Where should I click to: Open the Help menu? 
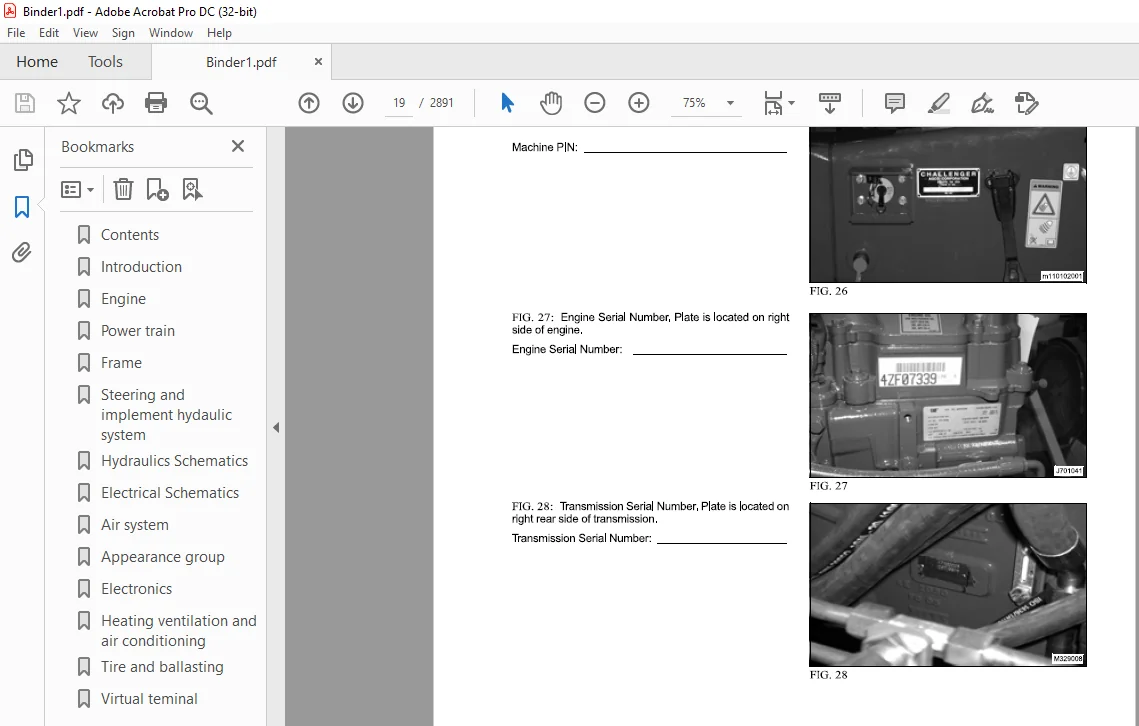tap(219, 33)
